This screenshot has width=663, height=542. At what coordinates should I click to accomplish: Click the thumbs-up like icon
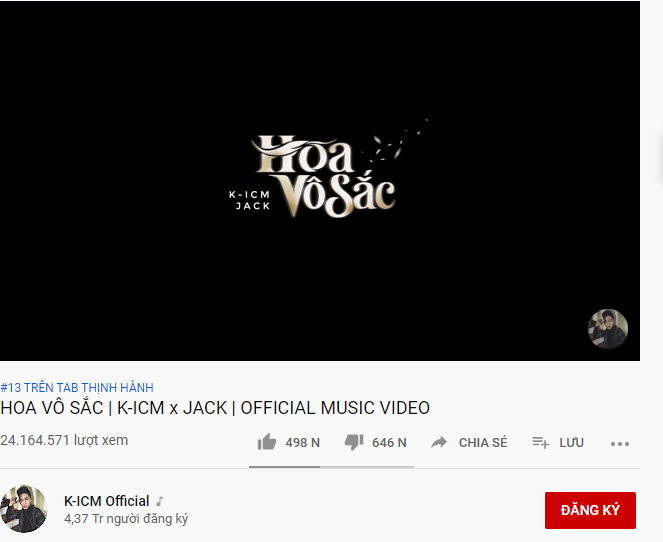coord(267,442)
